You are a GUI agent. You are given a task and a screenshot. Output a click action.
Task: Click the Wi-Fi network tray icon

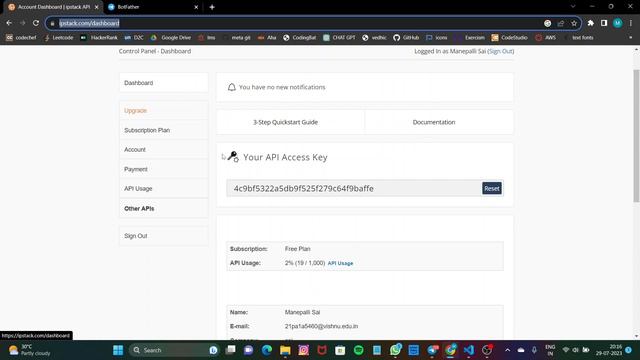[566, 350]
